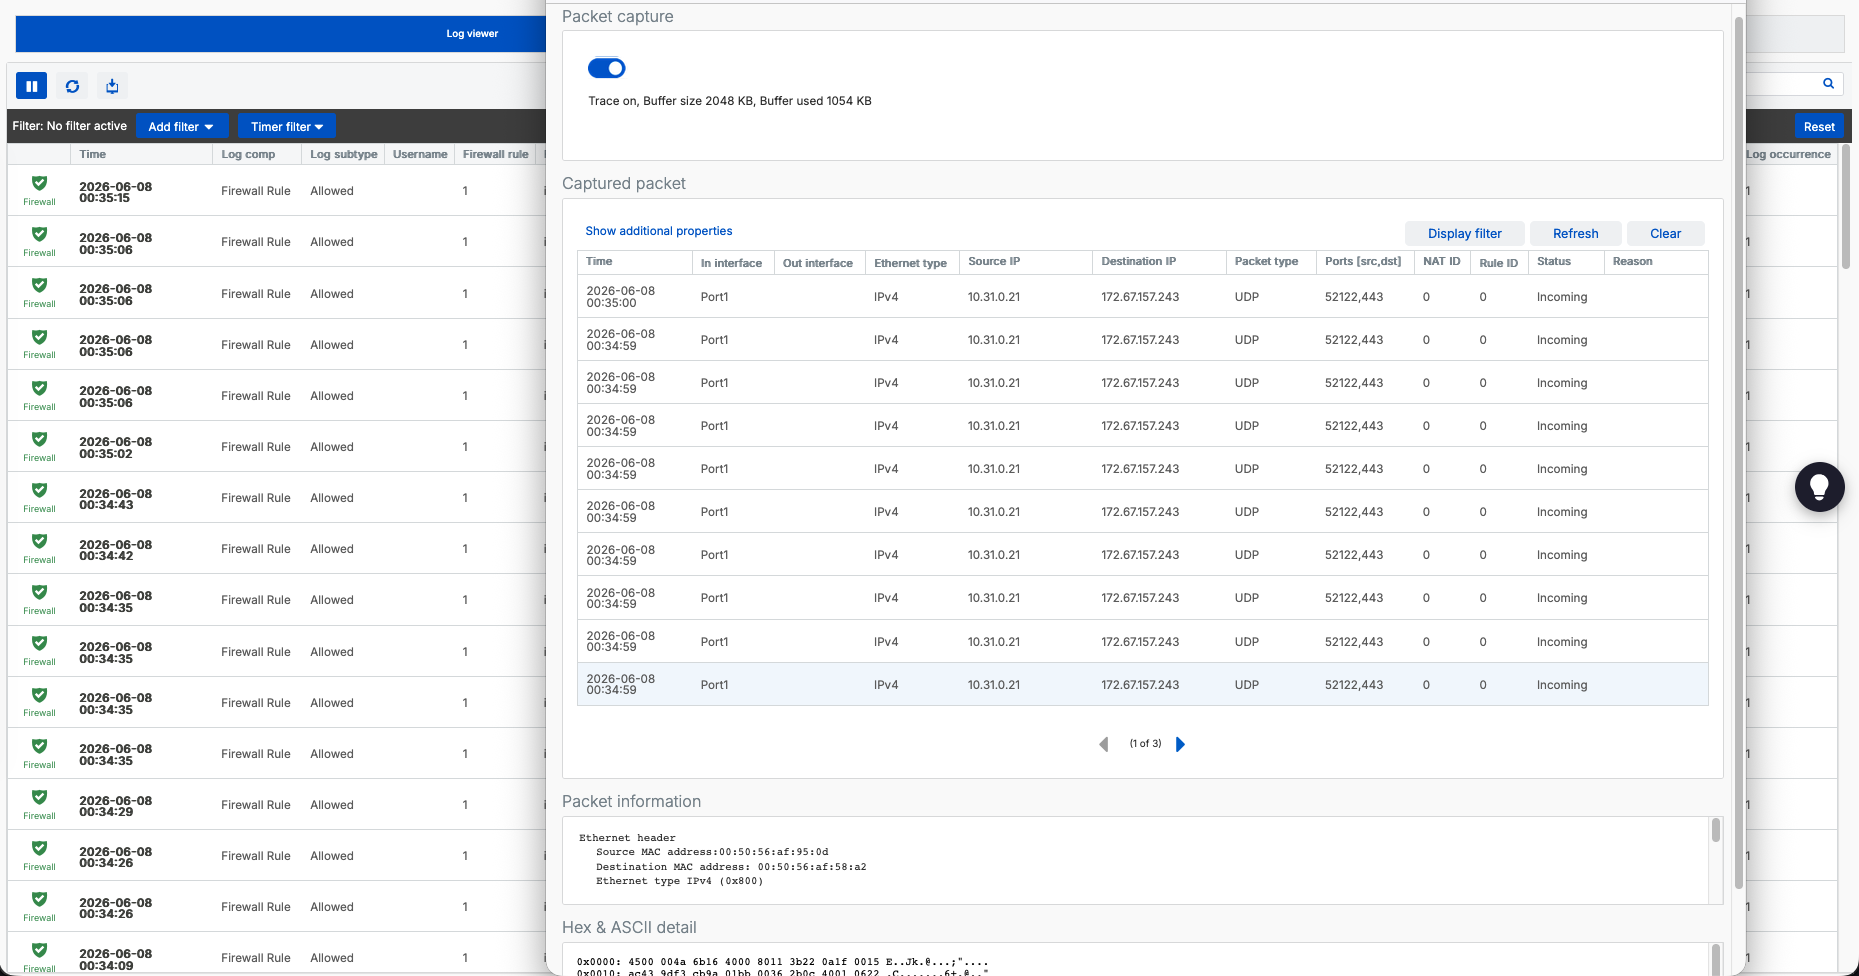Click Firewall shield icon for 00:35:15 log
The image size is (1859, 976).
pyautogui.click(x=39, y=183)
